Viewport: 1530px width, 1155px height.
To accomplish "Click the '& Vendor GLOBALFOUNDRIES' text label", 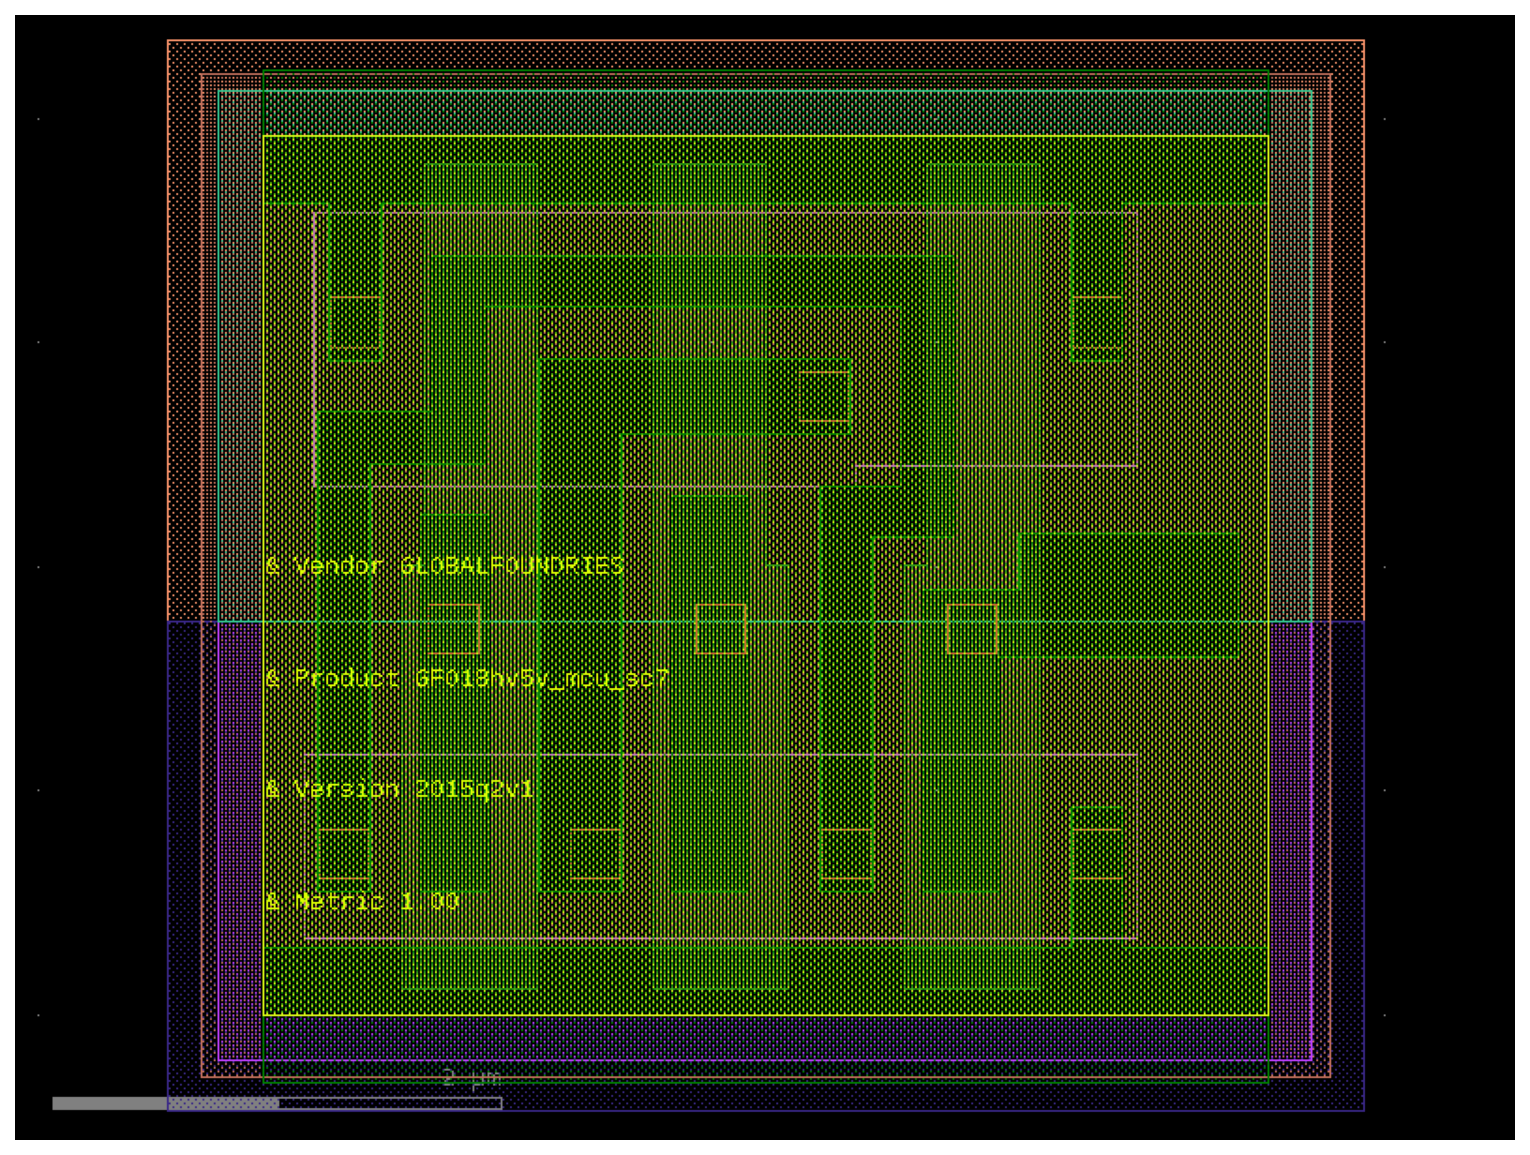I will 445,566.
